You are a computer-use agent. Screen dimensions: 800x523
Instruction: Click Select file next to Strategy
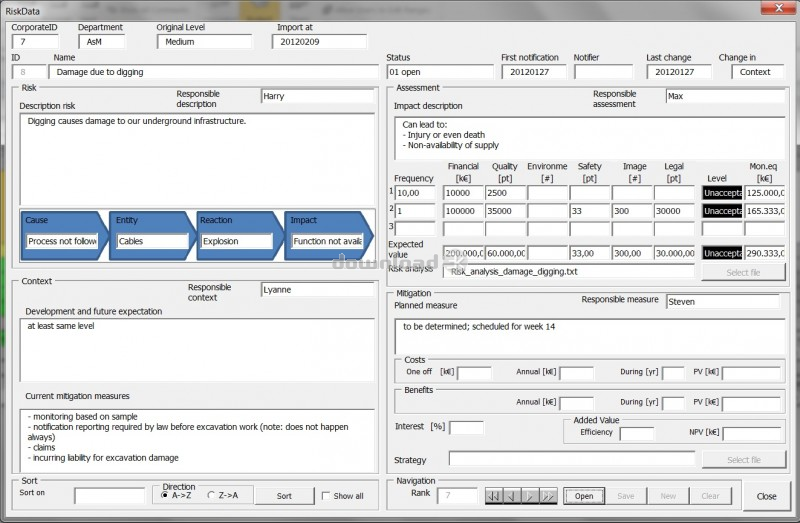click(744, 460)
